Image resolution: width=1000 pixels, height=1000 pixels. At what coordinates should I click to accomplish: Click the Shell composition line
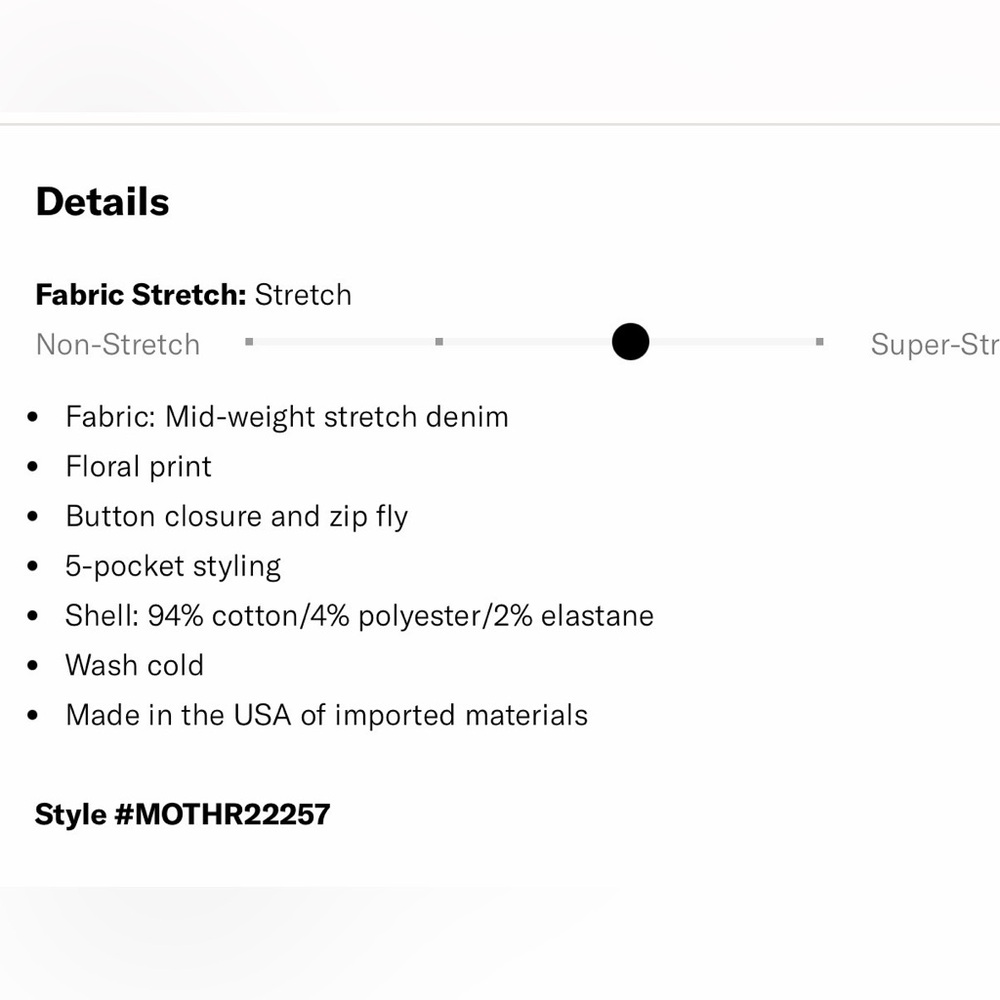coord(360,616)
